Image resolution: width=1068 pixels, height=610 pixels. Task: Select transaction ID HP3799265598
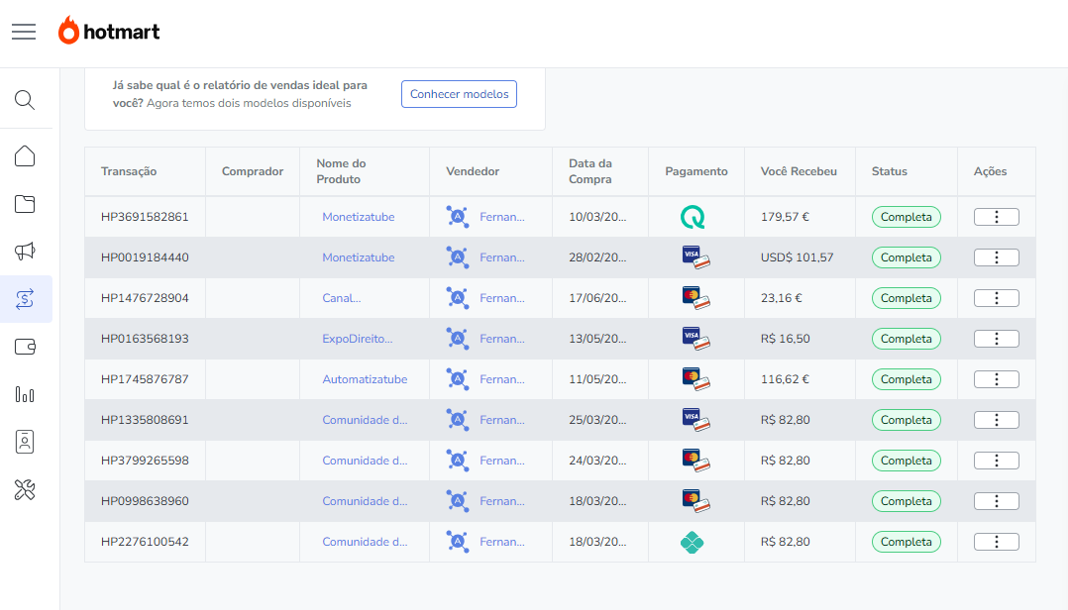pos(144,460)
